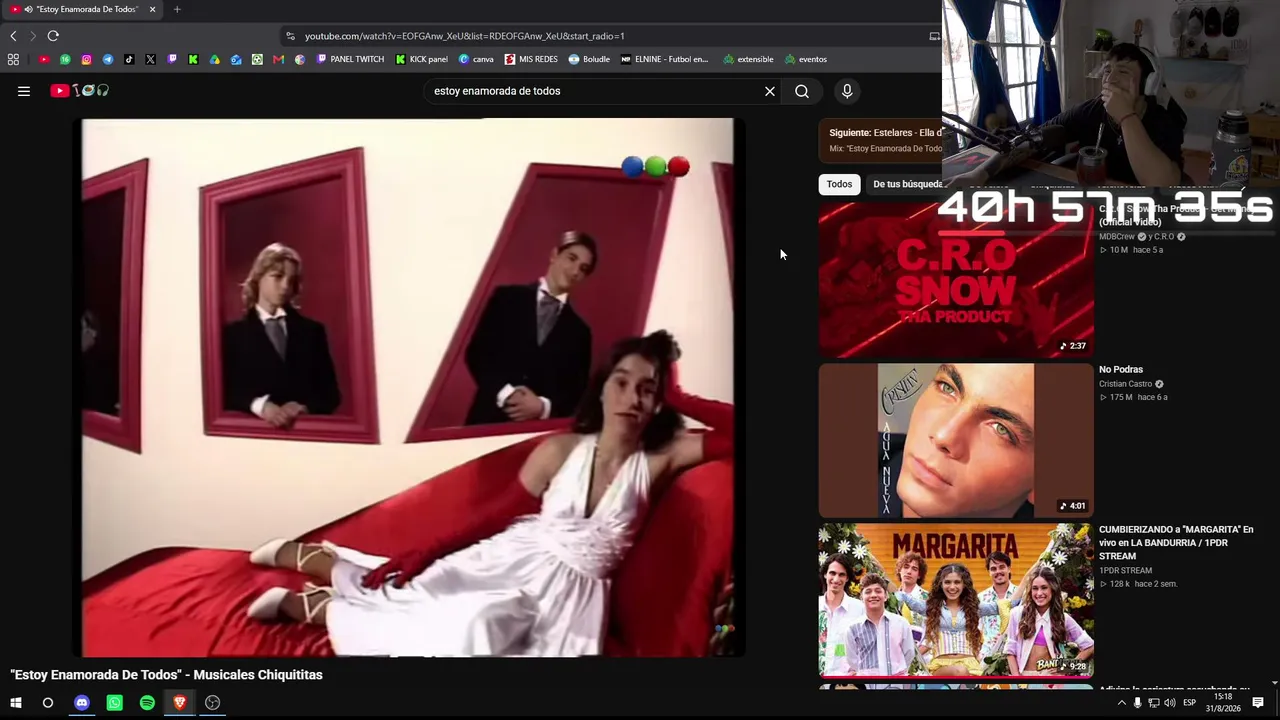
Task: Play the MARGARITA cumbia video thumbnail
Action: [x=956, y=600]
